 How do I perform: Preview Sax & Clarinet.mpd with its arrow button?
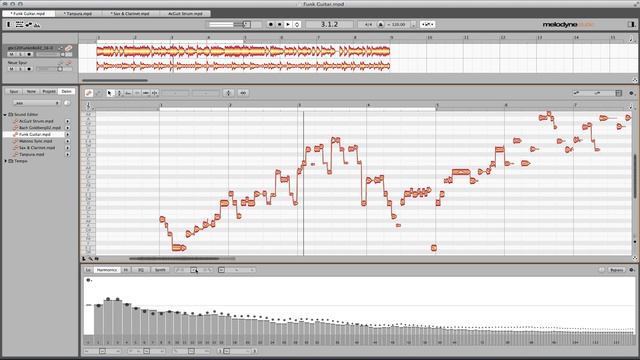pos(67,148)
